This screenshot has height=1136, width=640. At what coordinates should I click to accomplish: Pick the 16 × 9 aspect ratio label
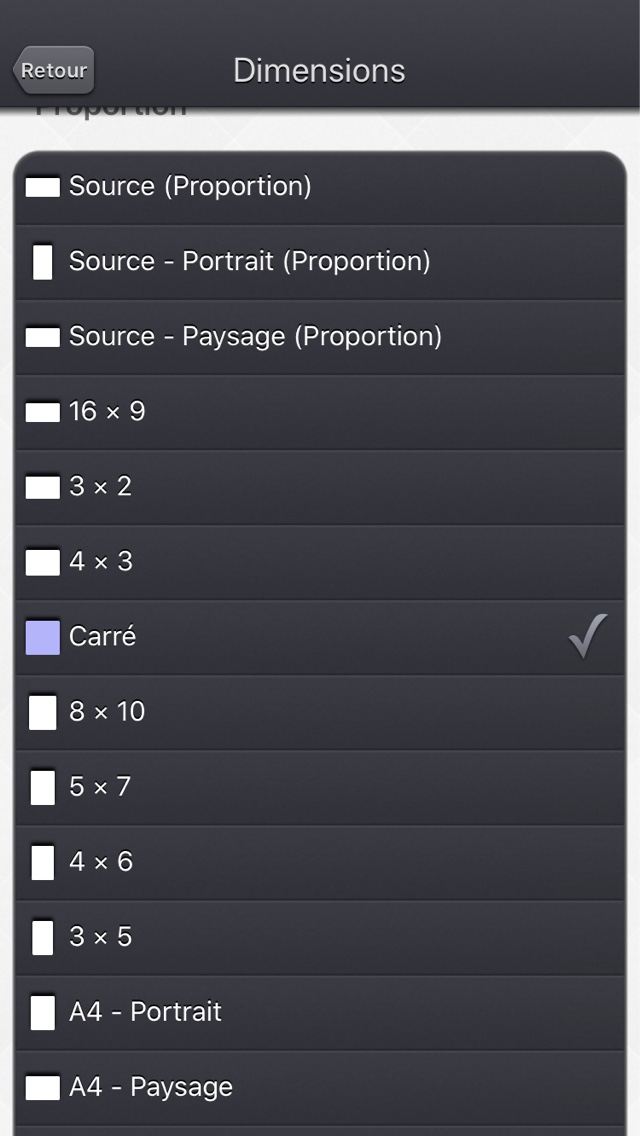tap(107, 412)
